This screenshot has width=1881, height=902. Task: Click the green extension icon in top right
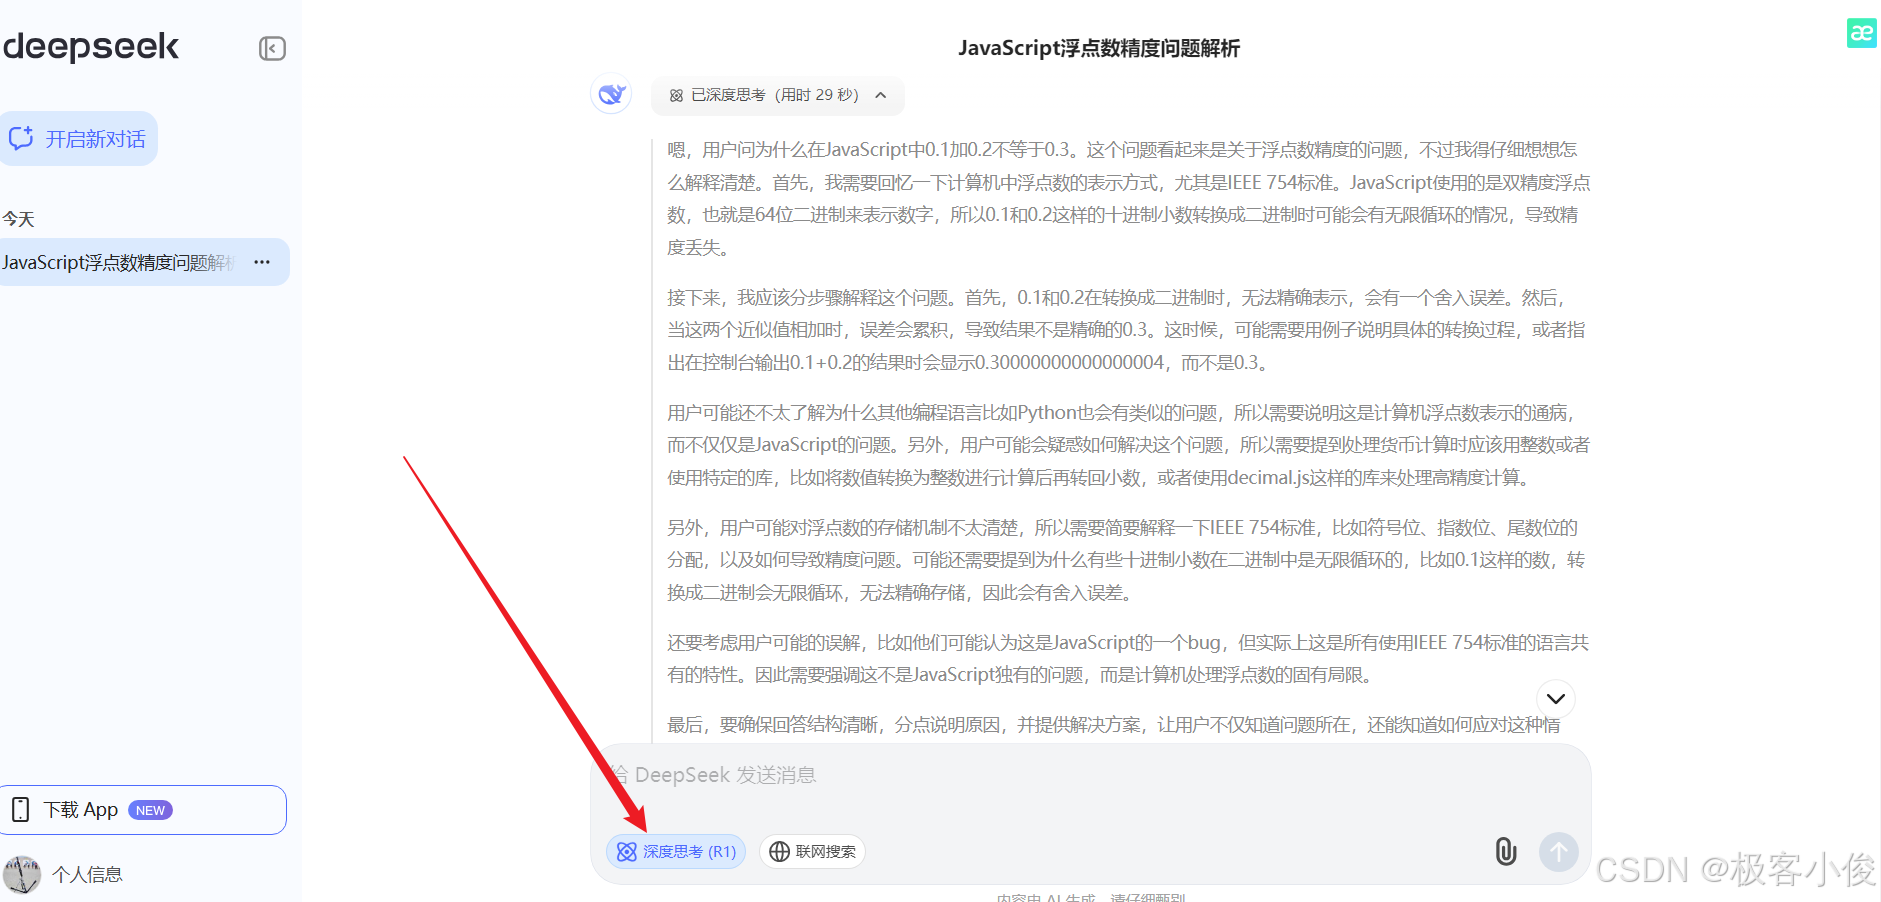pyautogui.click(x=1861, y=33)
